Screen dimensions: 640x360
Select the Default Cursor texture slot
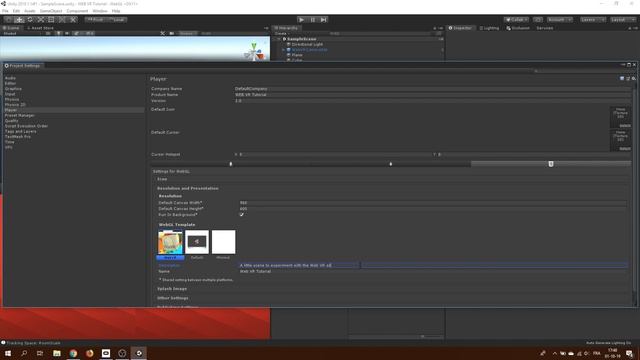pyautogui.click(x=620, y=140)
